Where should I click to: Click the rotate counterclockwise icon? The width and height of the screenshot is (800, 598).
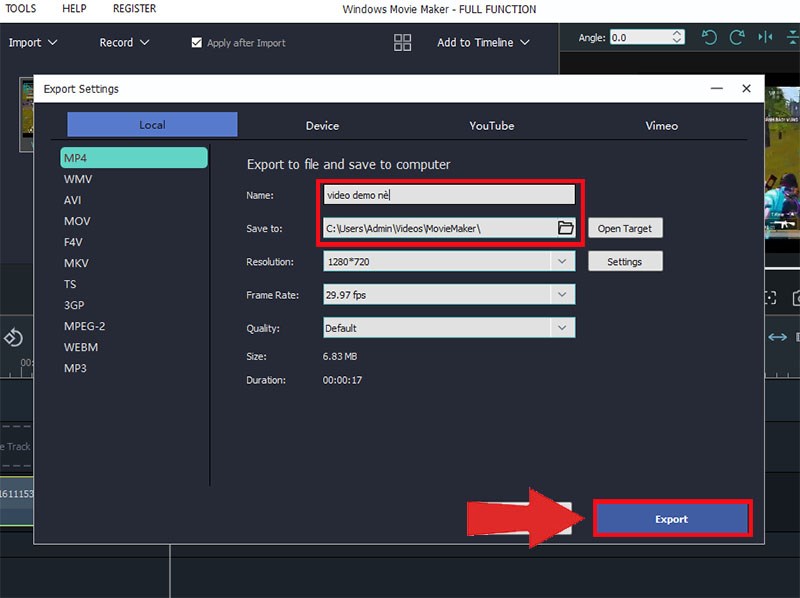[x=709, y=38]
